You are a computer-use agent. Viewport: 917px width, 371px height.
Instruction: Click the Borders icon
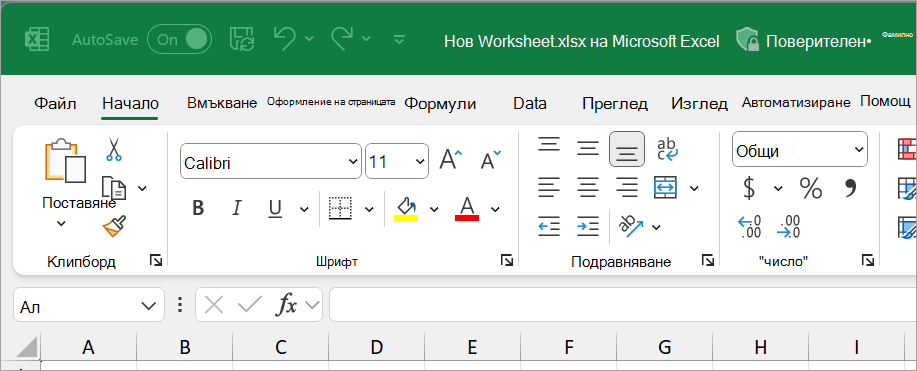(340, 208)
